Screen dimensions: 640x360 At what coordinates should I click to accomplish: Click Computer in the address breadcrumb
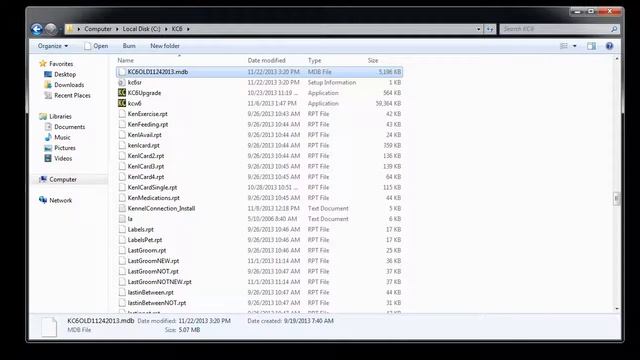tap(98, 29)
